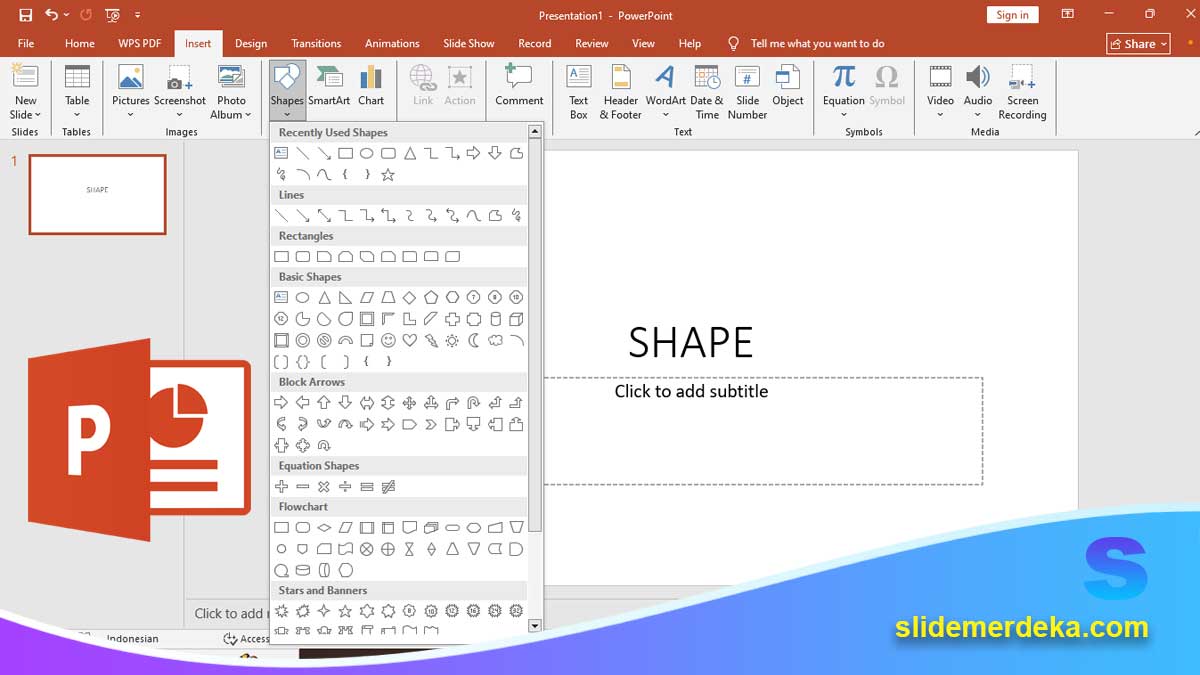Image resolution: width=1200 pixels, height=675 pixels.
Task: Pick the Cube shape in Basic Shapes
Action: point(517,319)
